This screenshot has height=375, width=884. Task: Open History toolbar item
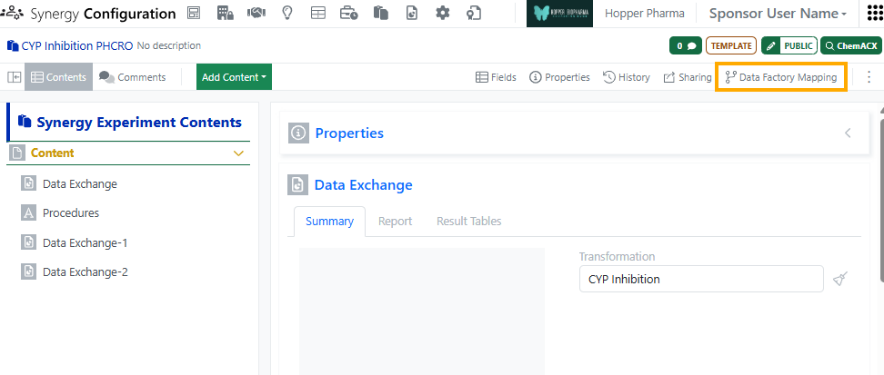[x=626, y=77]
